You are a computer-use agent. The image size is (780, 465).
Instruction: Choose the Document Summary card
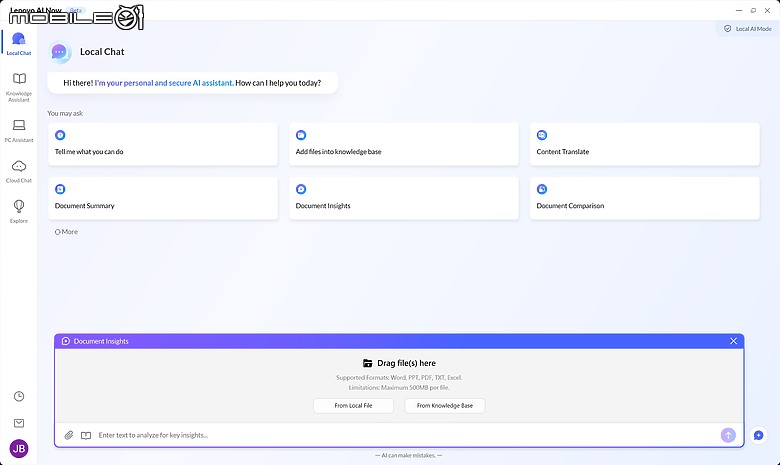163,198
